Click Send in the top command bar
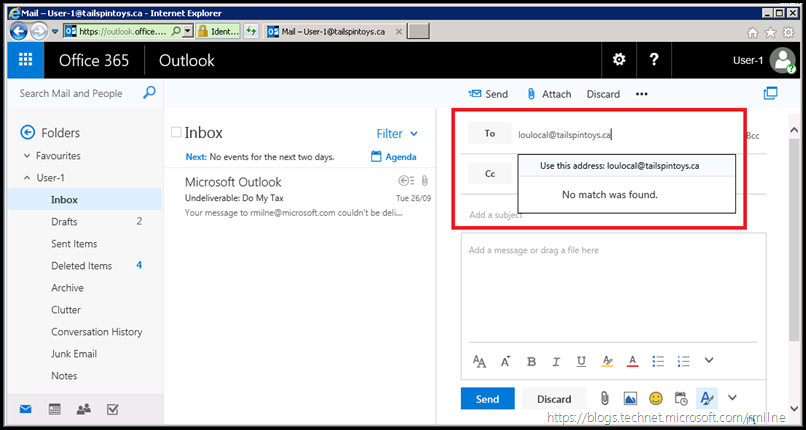 coord(488,94)
